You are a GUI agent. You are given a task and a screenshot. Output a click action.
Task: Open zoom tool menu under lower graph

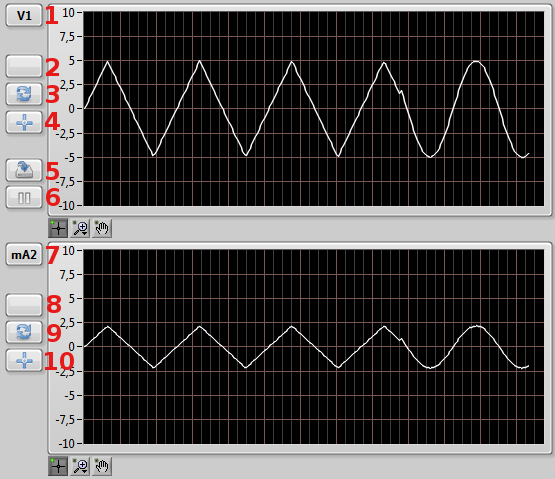pos(80,466)
